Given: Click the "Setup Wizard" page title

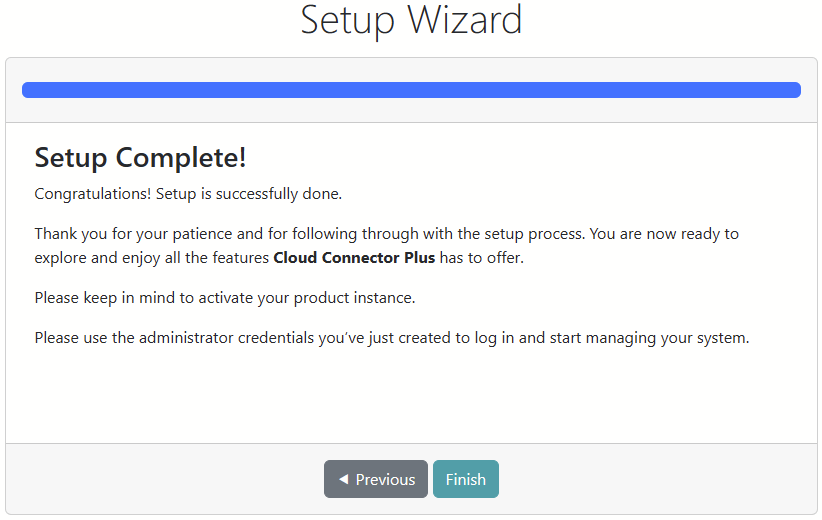Looking at the screenshot, I should [x=411, y=21].
